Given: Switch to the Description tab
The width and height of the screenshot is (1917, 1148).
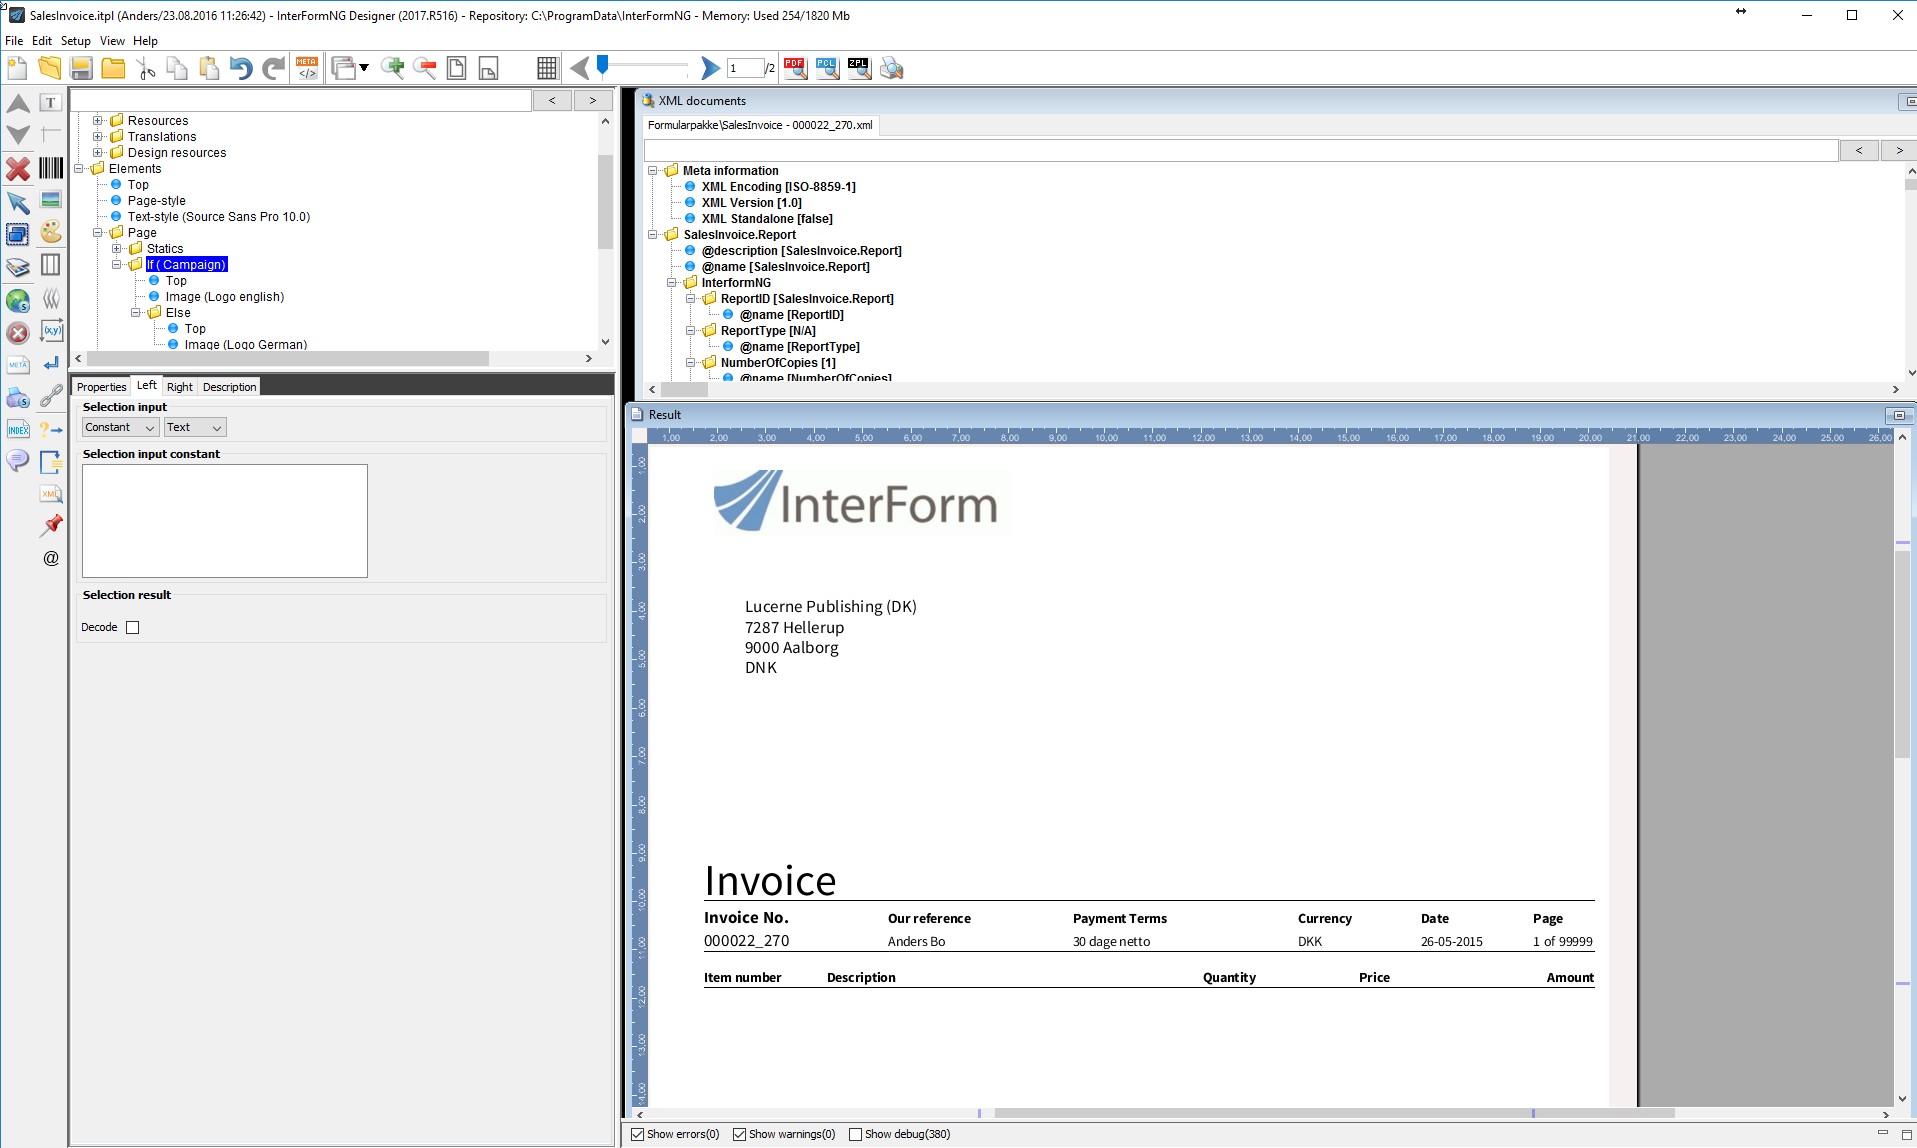Looking at the screenshot, I should point(229,387).
